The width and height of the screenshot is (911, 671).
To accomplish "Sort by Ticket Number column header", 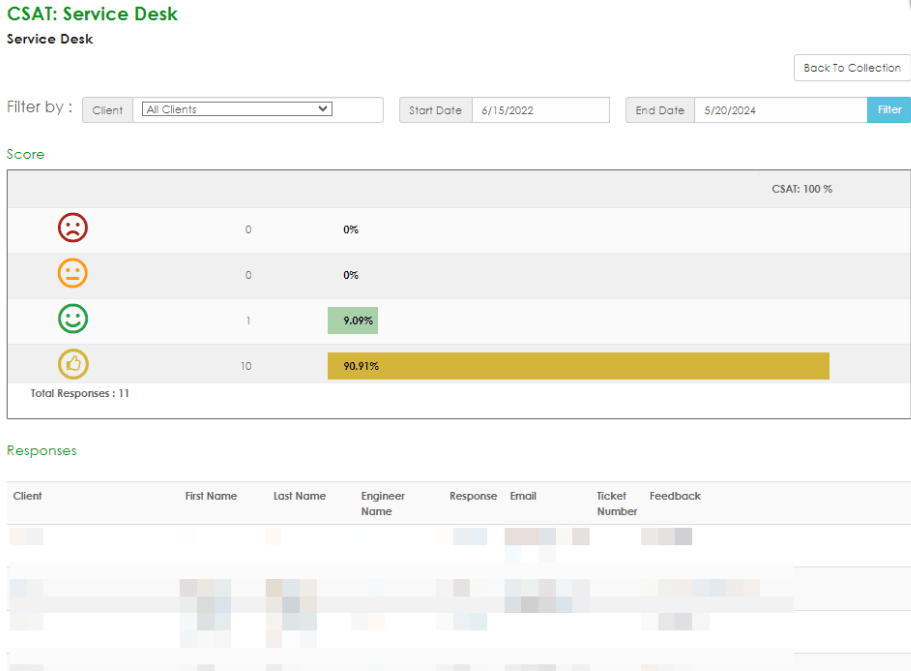I will click(x=616, y=503).
